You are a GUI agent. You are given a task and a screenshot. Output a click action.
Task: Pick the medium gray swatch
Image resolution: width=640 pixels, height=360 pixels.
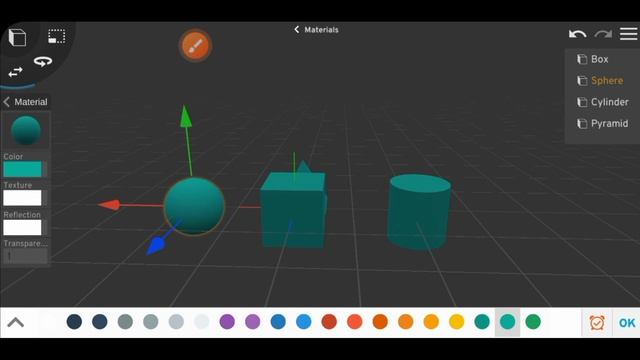tap(151, 322)
